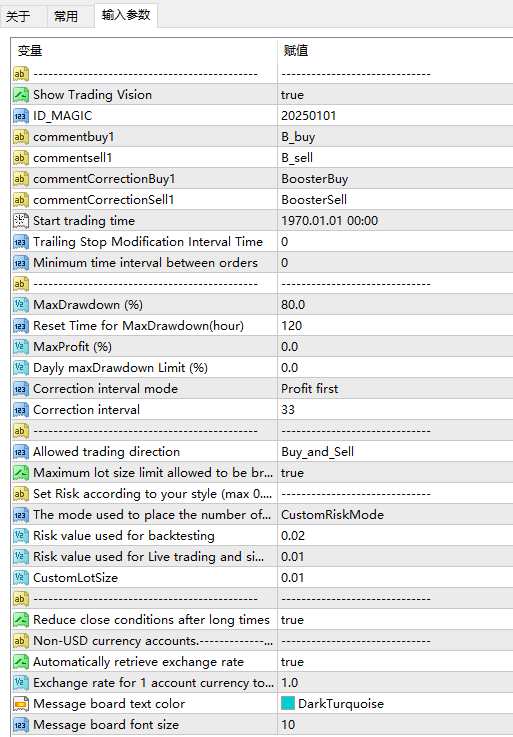Click the string icon beside commentCorrectionBuy1

click(x=21, y=179)
